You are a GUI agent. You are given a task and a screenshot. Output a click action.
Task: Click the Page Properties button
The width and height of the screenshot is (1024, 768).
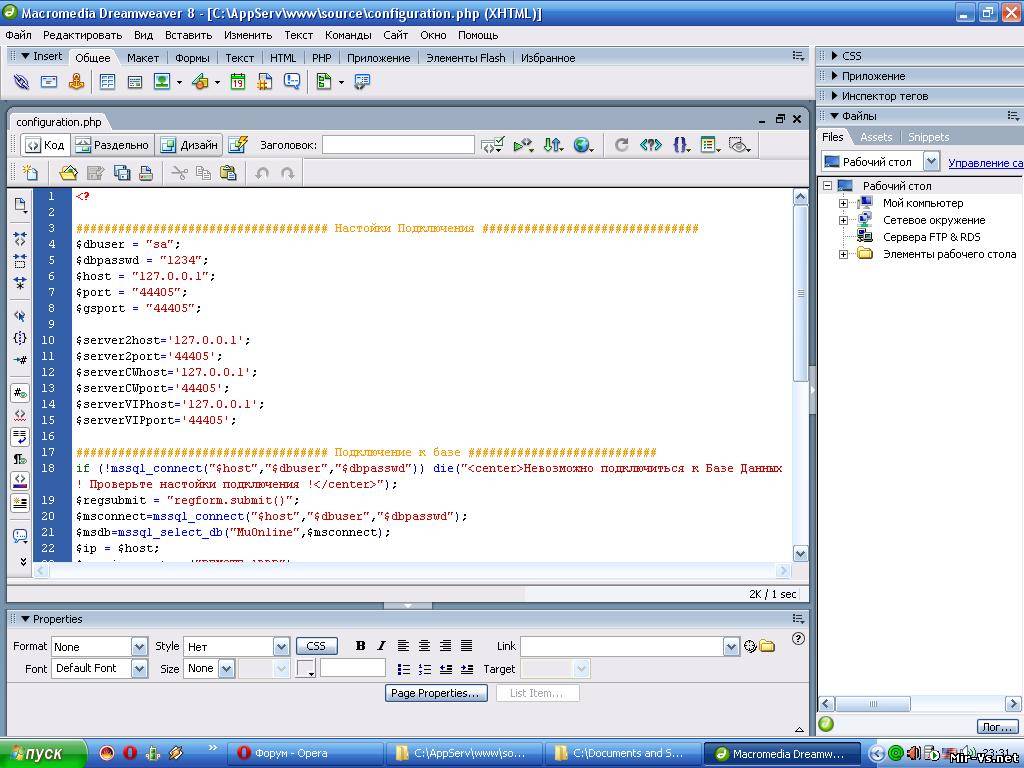(x=434, y=693)
